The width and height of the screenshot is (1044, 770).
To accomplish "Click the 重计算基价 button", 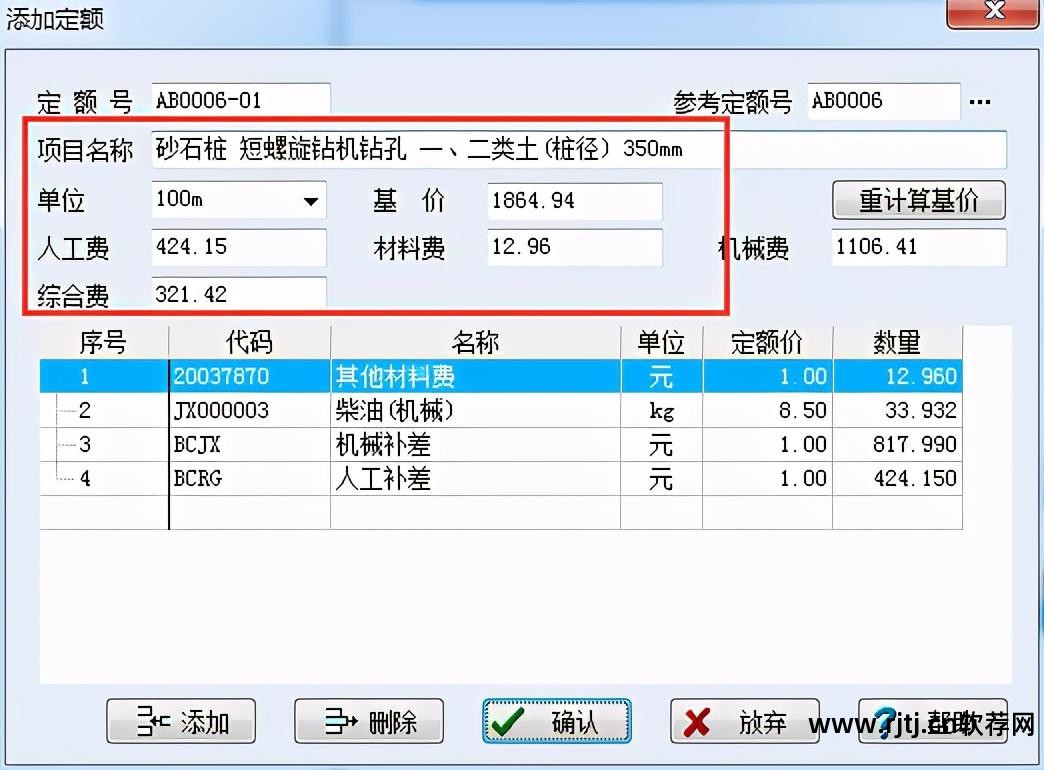I will pyautogui.click(x=919, y=200).
